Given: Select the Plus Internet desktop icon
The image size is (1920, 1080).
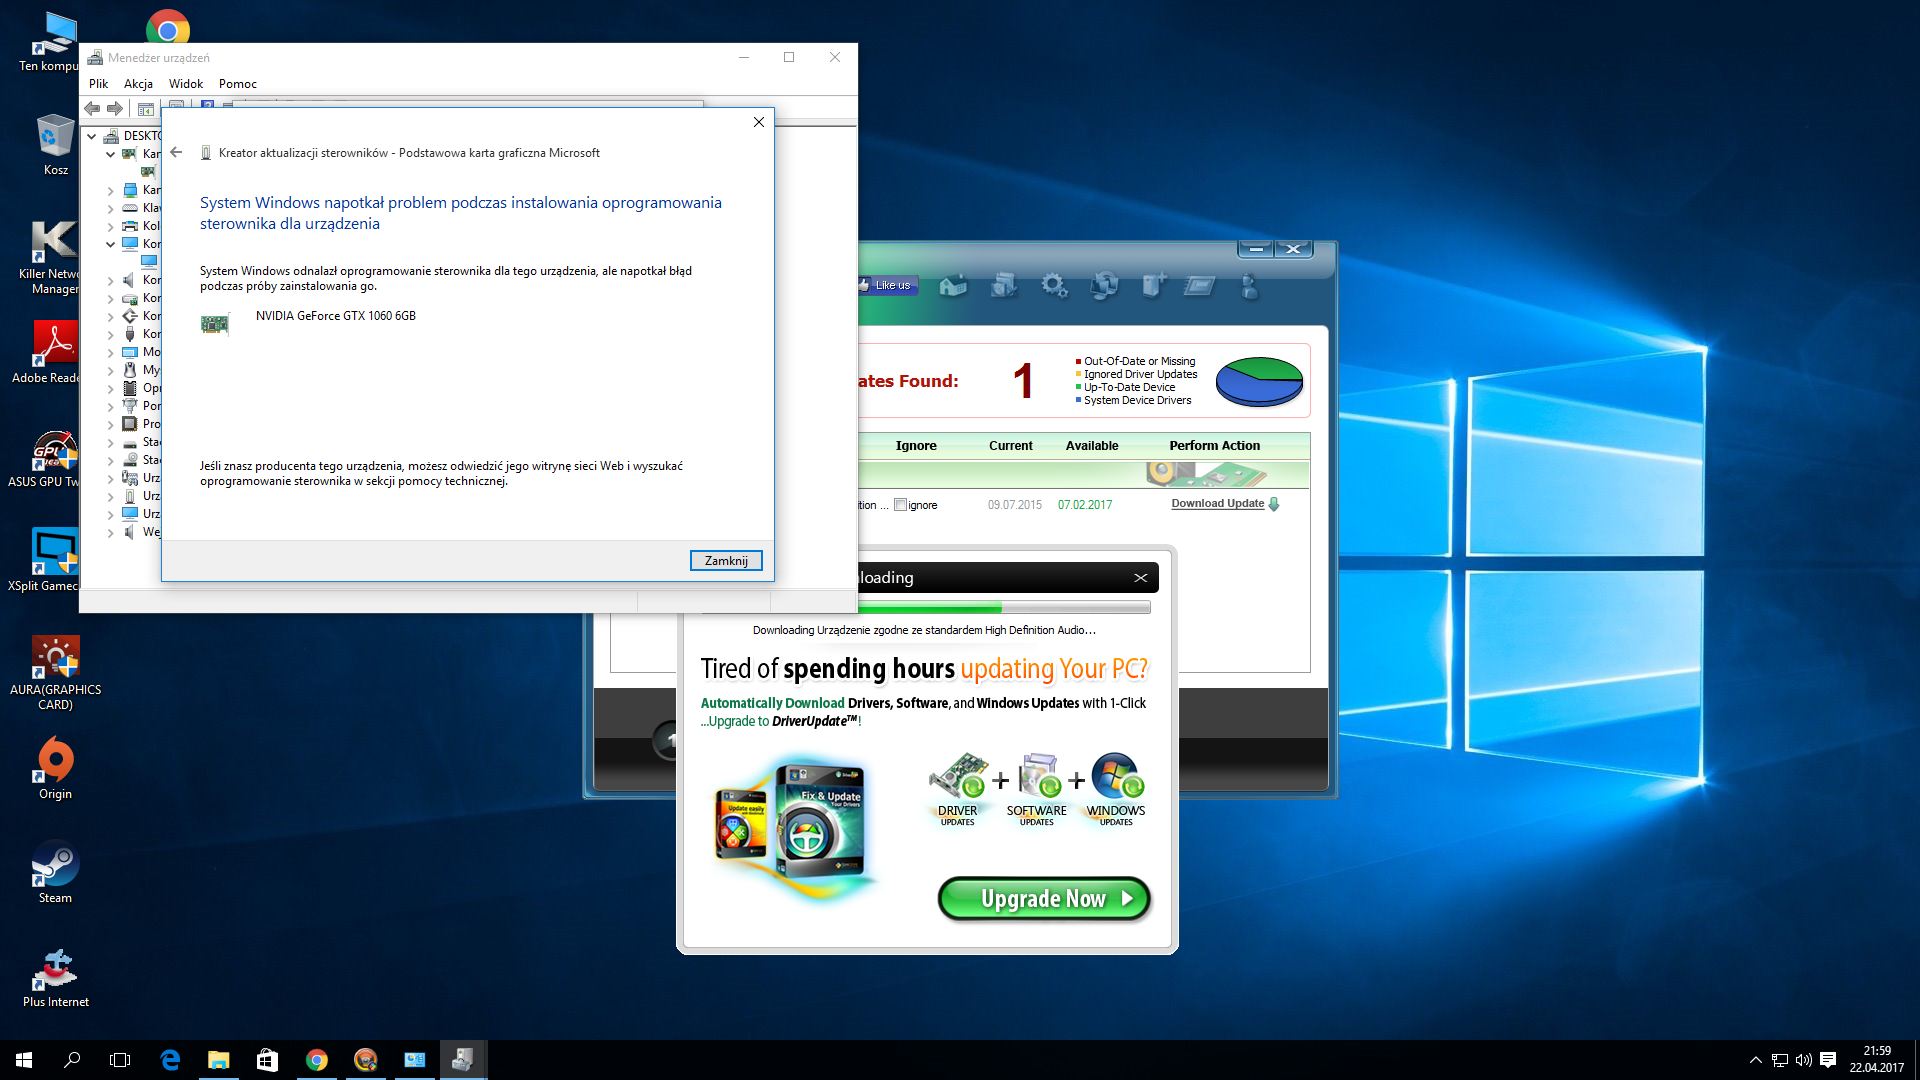Looking at the screenshot, I should coord(55,976).
